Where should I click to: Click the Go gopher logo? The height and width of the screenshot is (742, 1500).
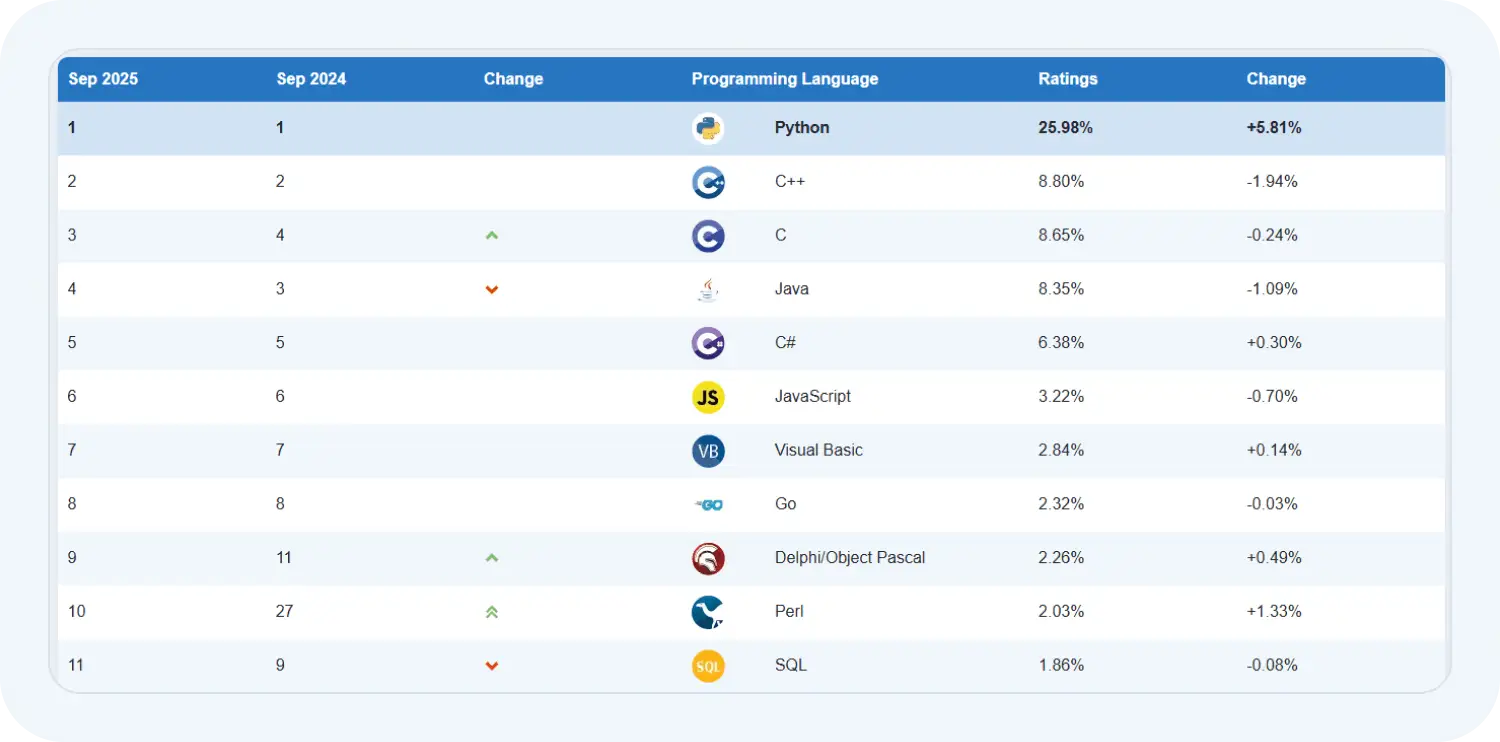coord(708,505)
